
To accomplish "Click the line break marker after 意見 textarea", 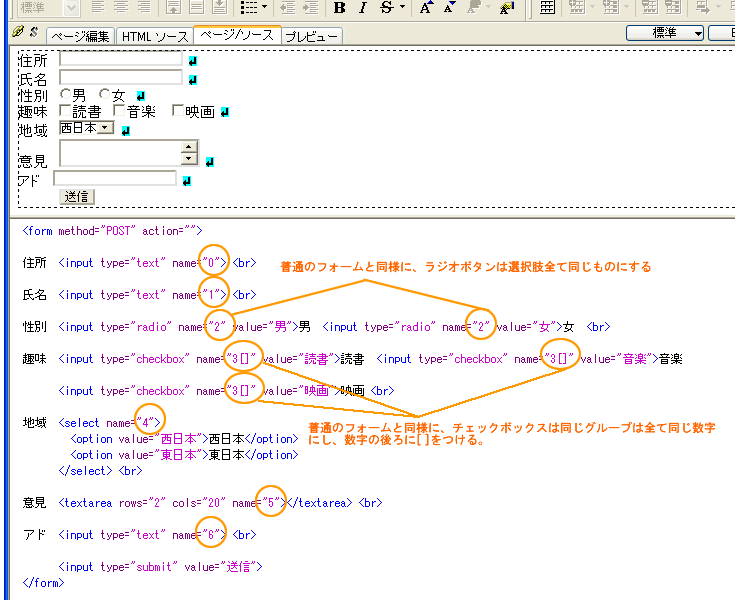I will tap(210, 162).
